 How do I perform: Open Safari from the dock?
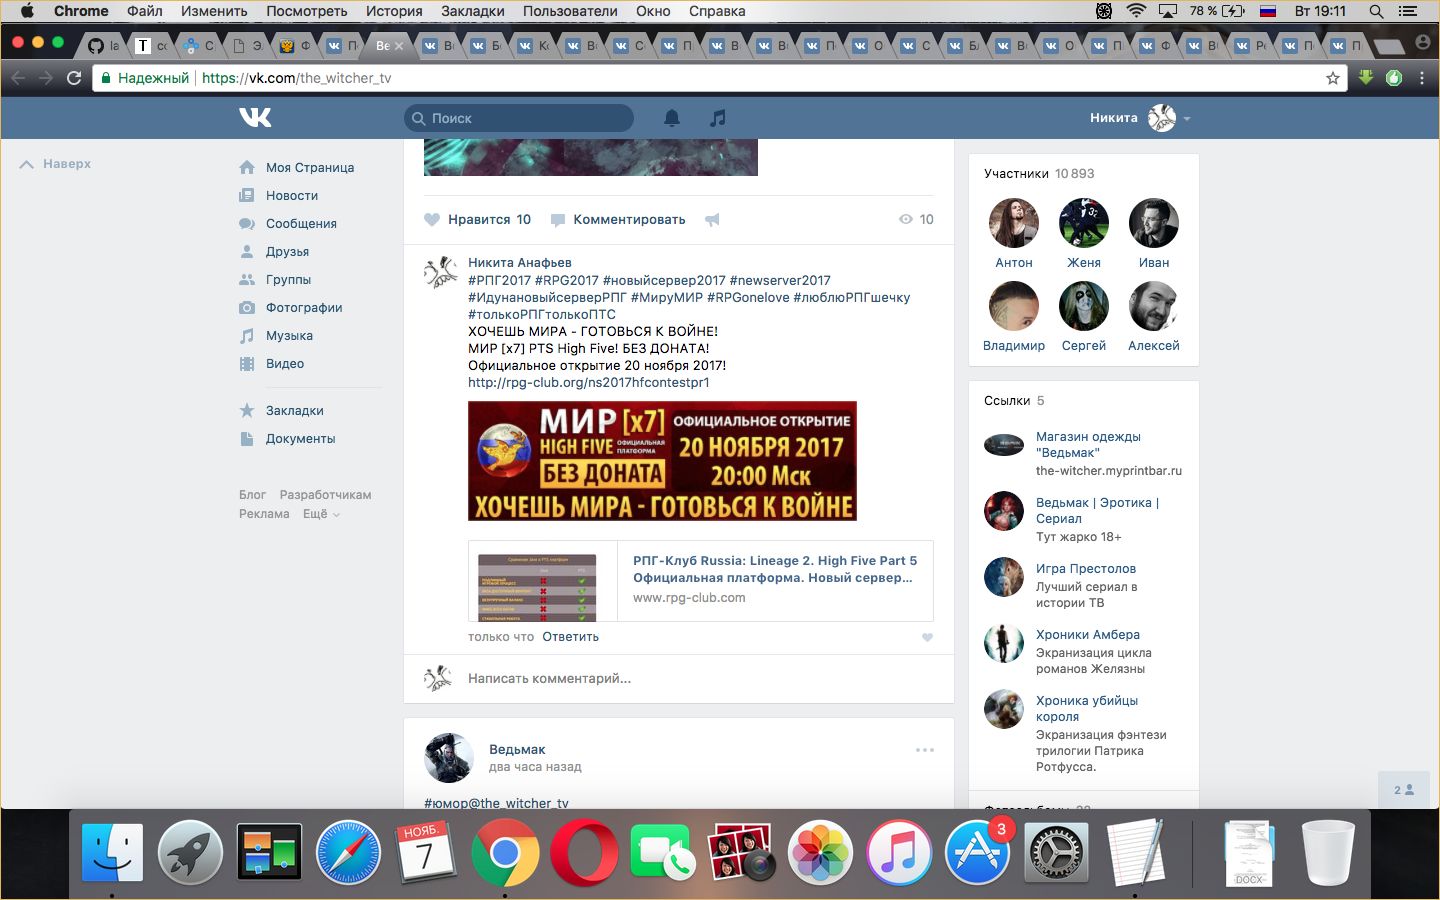[348, 853]
